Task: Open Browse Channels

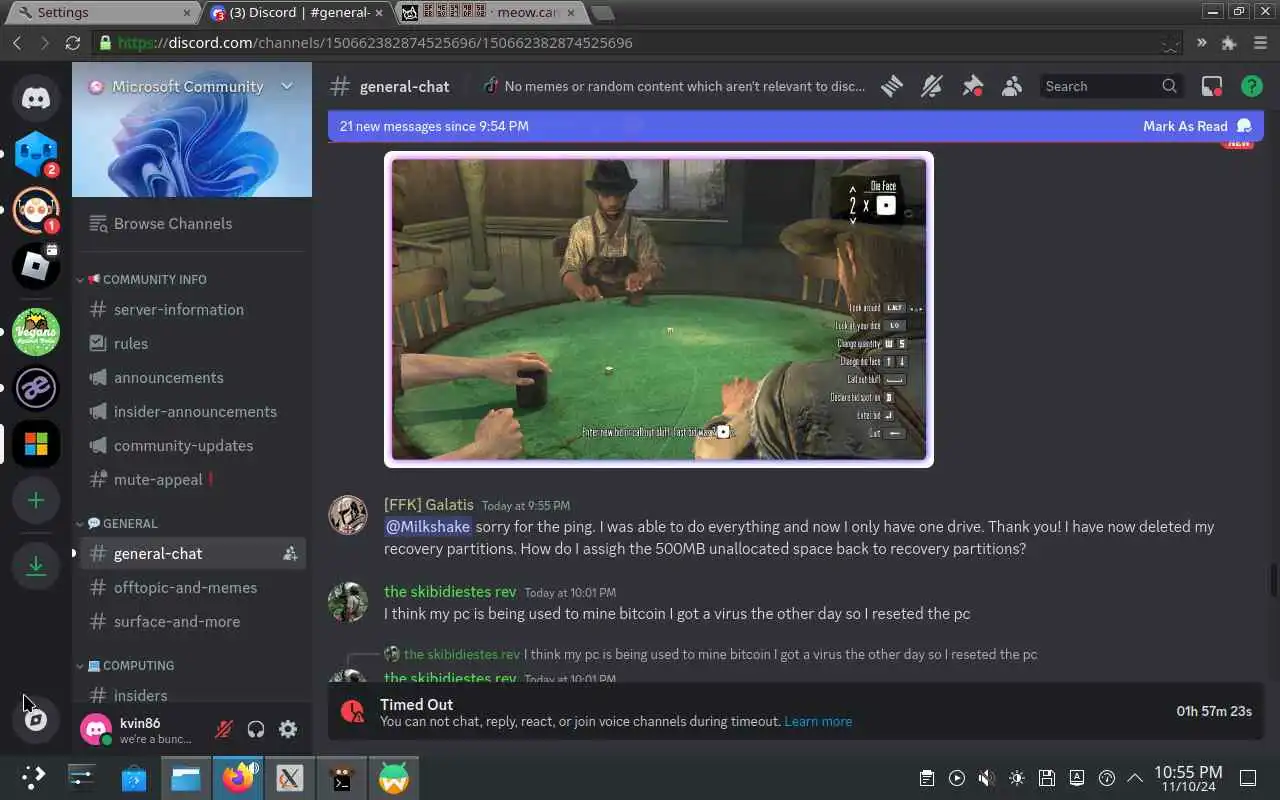Action: coord(192,224)
